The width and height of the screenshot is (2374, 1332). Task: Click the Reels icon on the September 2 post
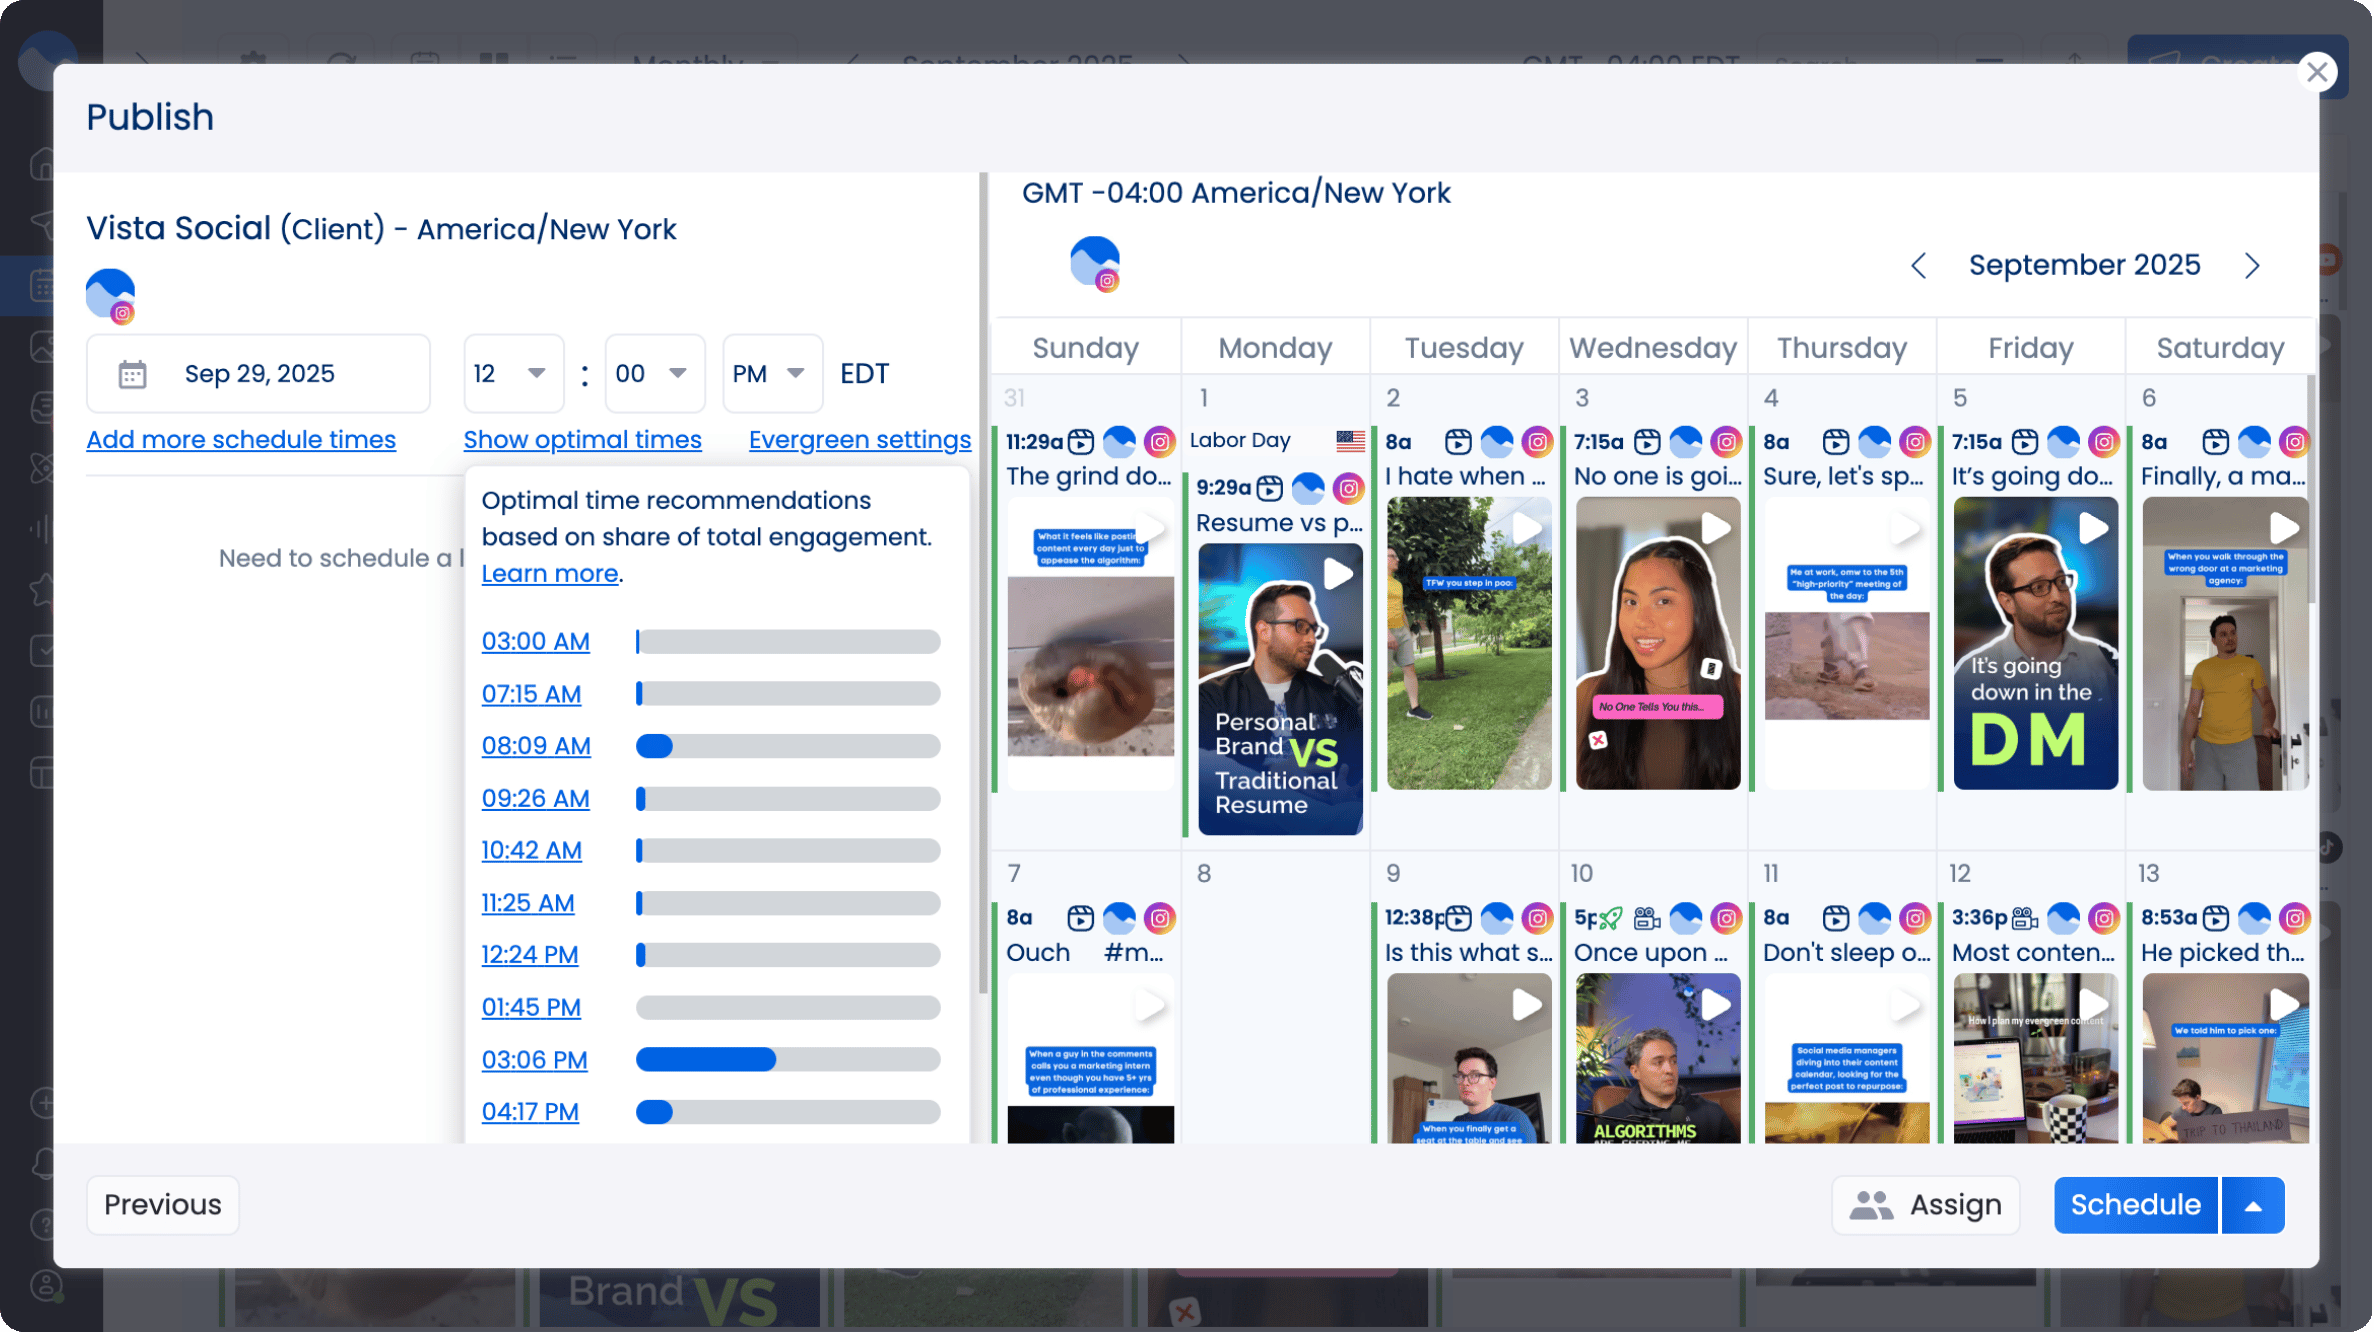coord(1457,441)
